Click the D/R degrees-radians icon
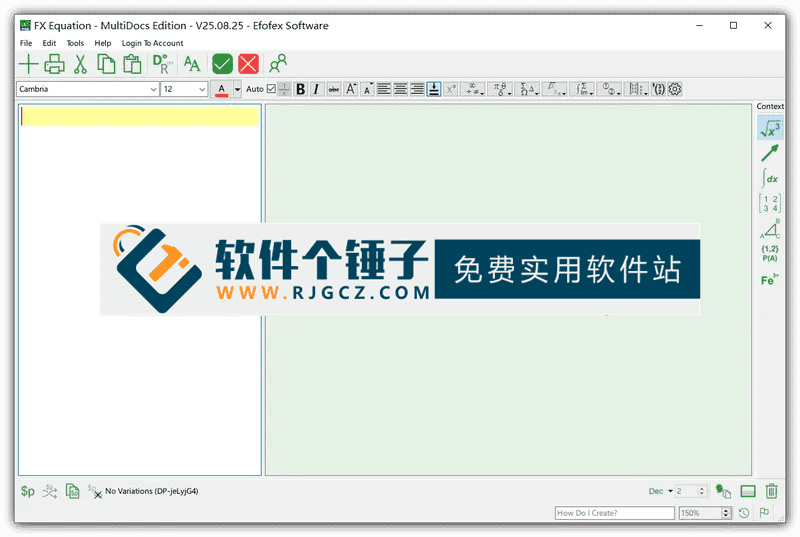Viewport: 800px width, 537px height. (x=162, y=64)
